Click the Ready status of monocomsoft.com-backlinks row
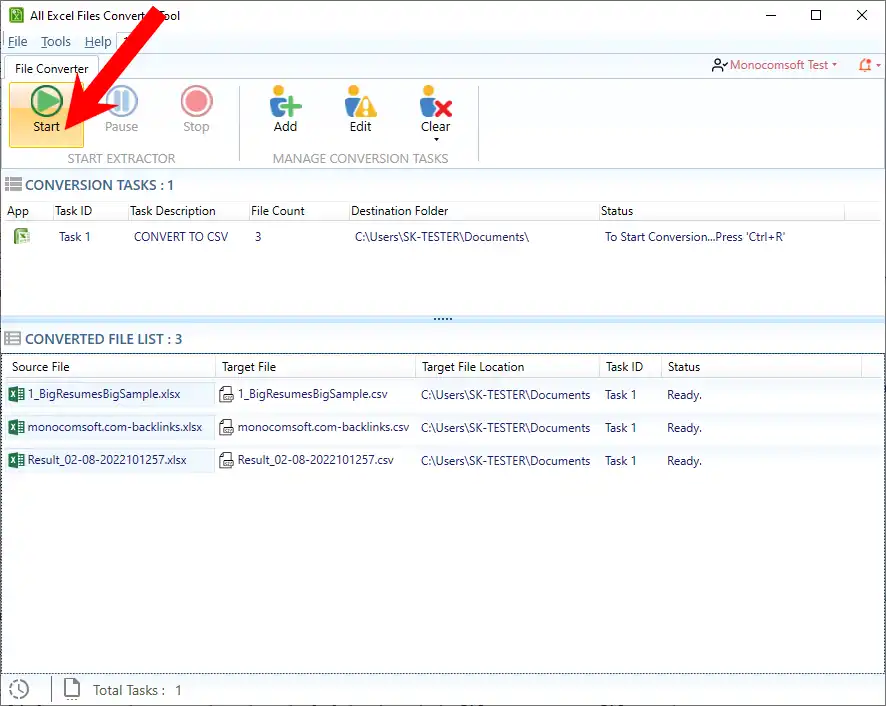The height and width of the screenshot is (706, 886). pyautogui.click(x=684, y=428)
